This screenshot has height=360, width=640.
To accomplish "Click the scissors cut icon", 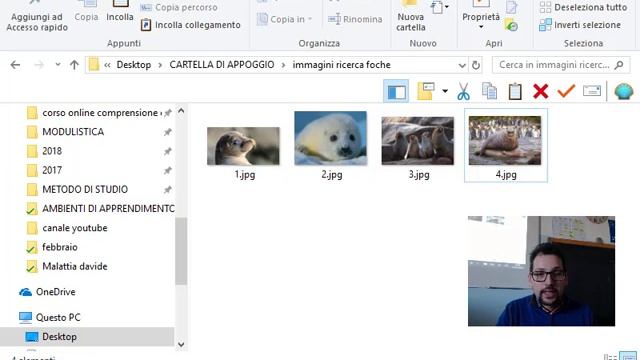I will coord(463,91).
